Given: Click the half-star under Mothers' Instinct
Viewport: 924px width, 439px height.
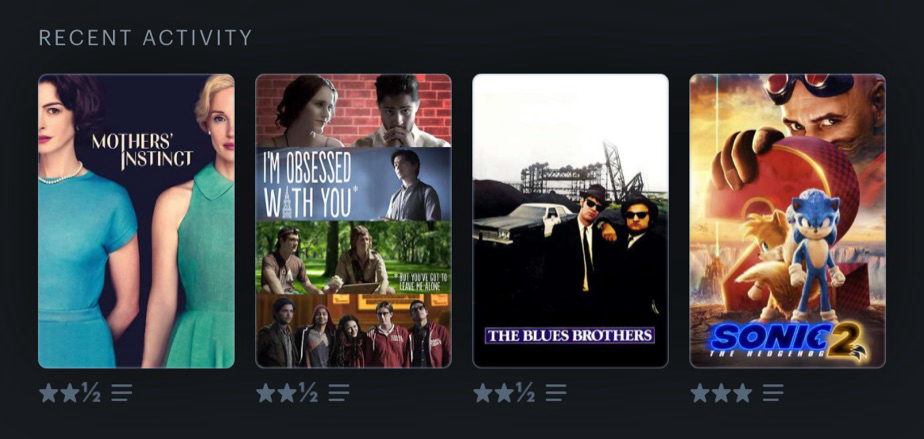Looking at the screenshot, I should click(x=91, y=392).
